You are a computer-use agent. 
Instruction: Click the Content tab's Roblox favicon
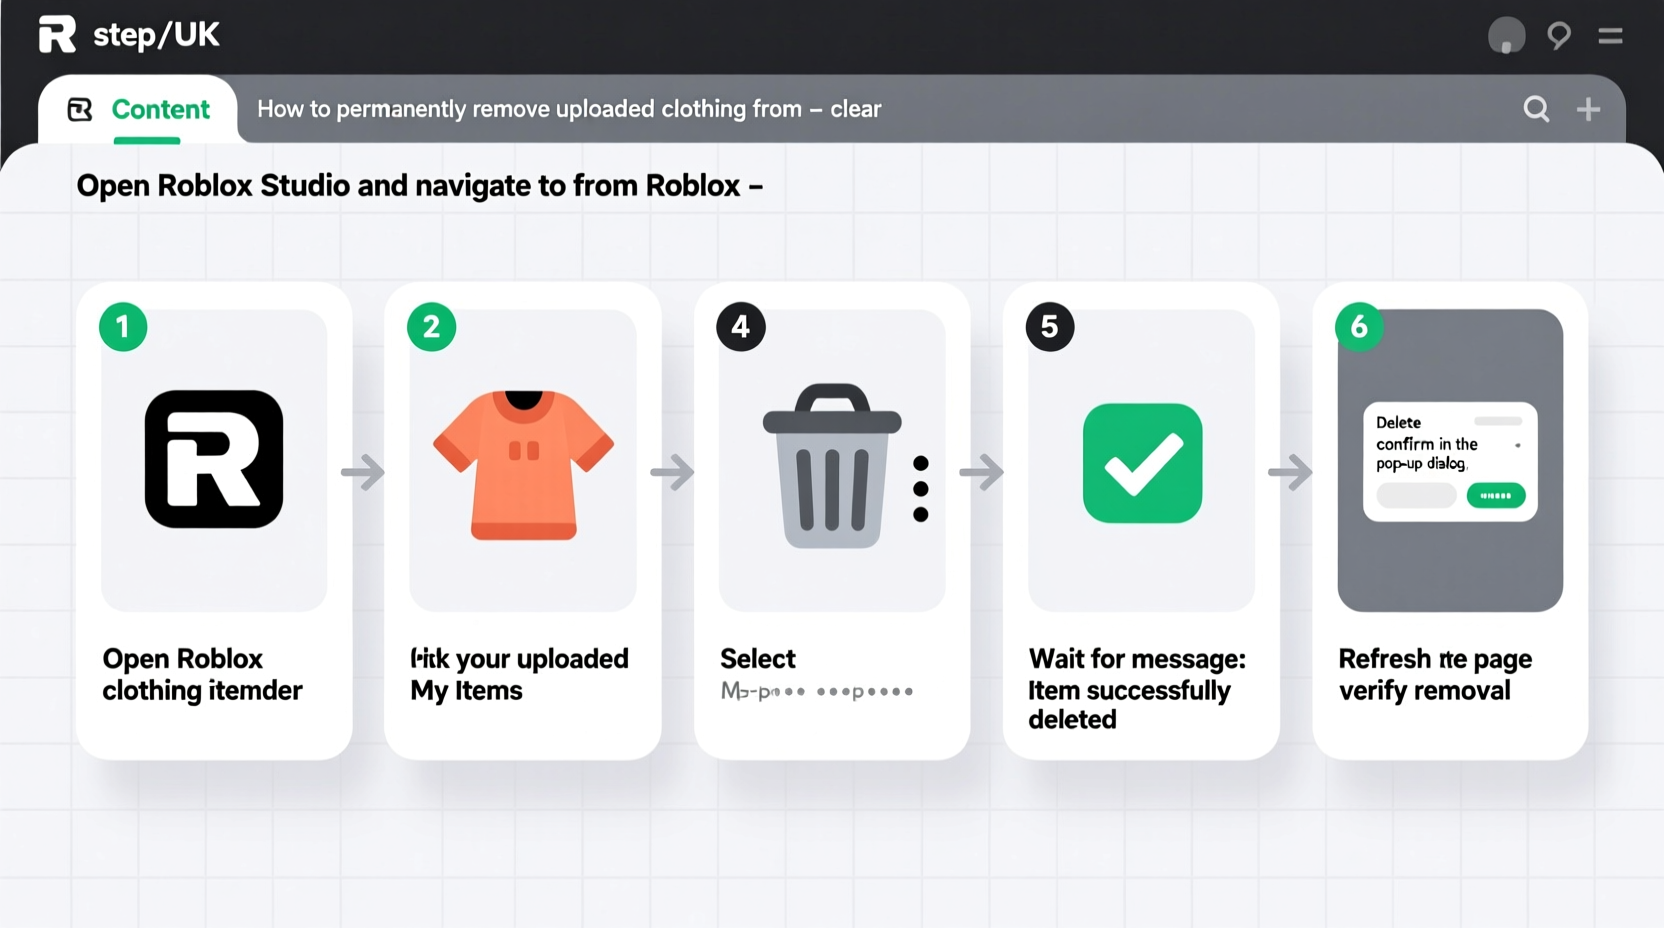tap(80, 109)
